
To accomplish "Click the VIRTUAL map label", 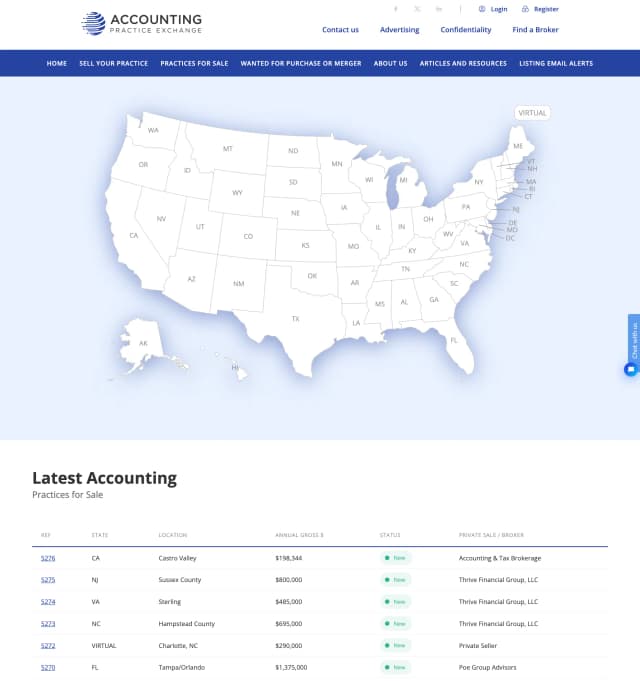I will [532, 113].
